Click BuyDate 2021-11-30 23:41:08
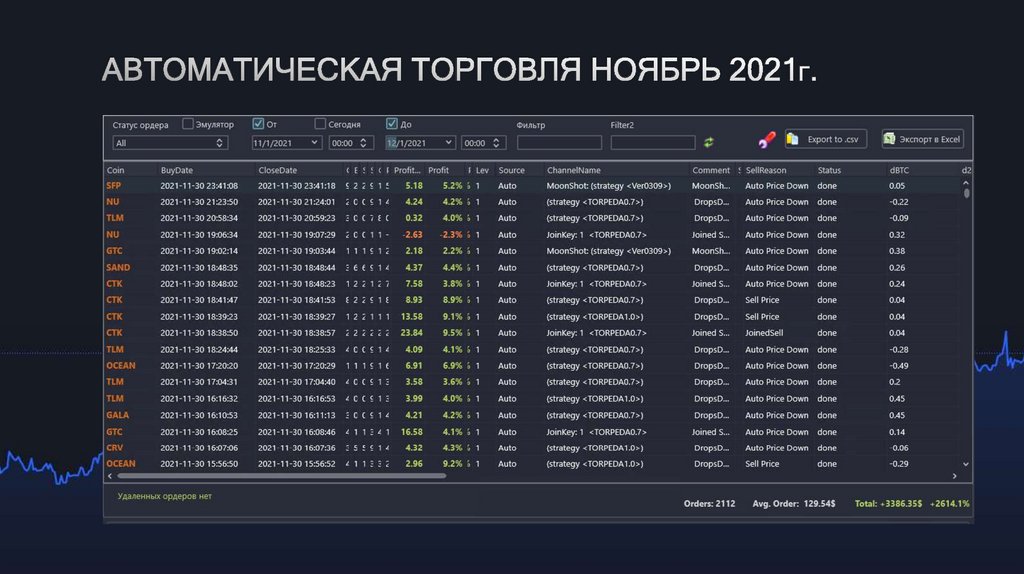 [199, 185]
